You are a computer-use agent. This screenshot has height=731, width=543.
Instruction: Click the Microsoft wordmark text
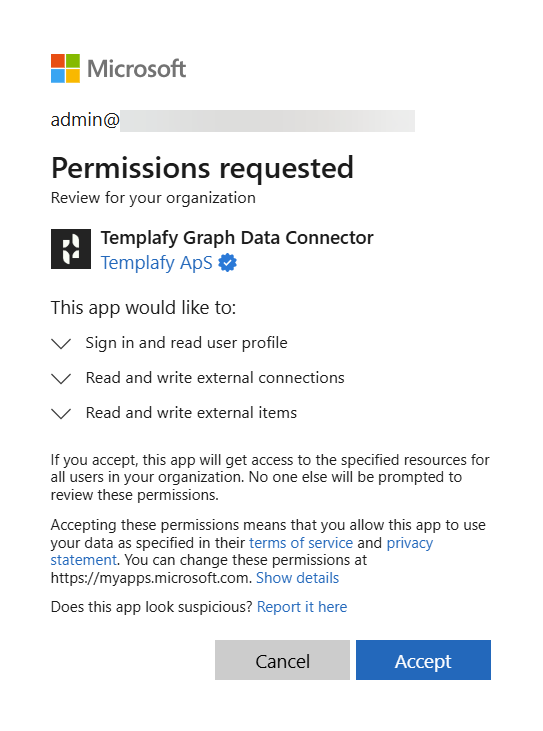[x=137, y=69]
